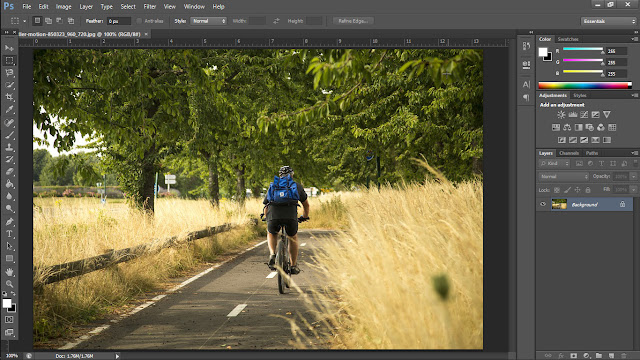
Task: Add a Channel Mixer adjustment
Action: 601,127
